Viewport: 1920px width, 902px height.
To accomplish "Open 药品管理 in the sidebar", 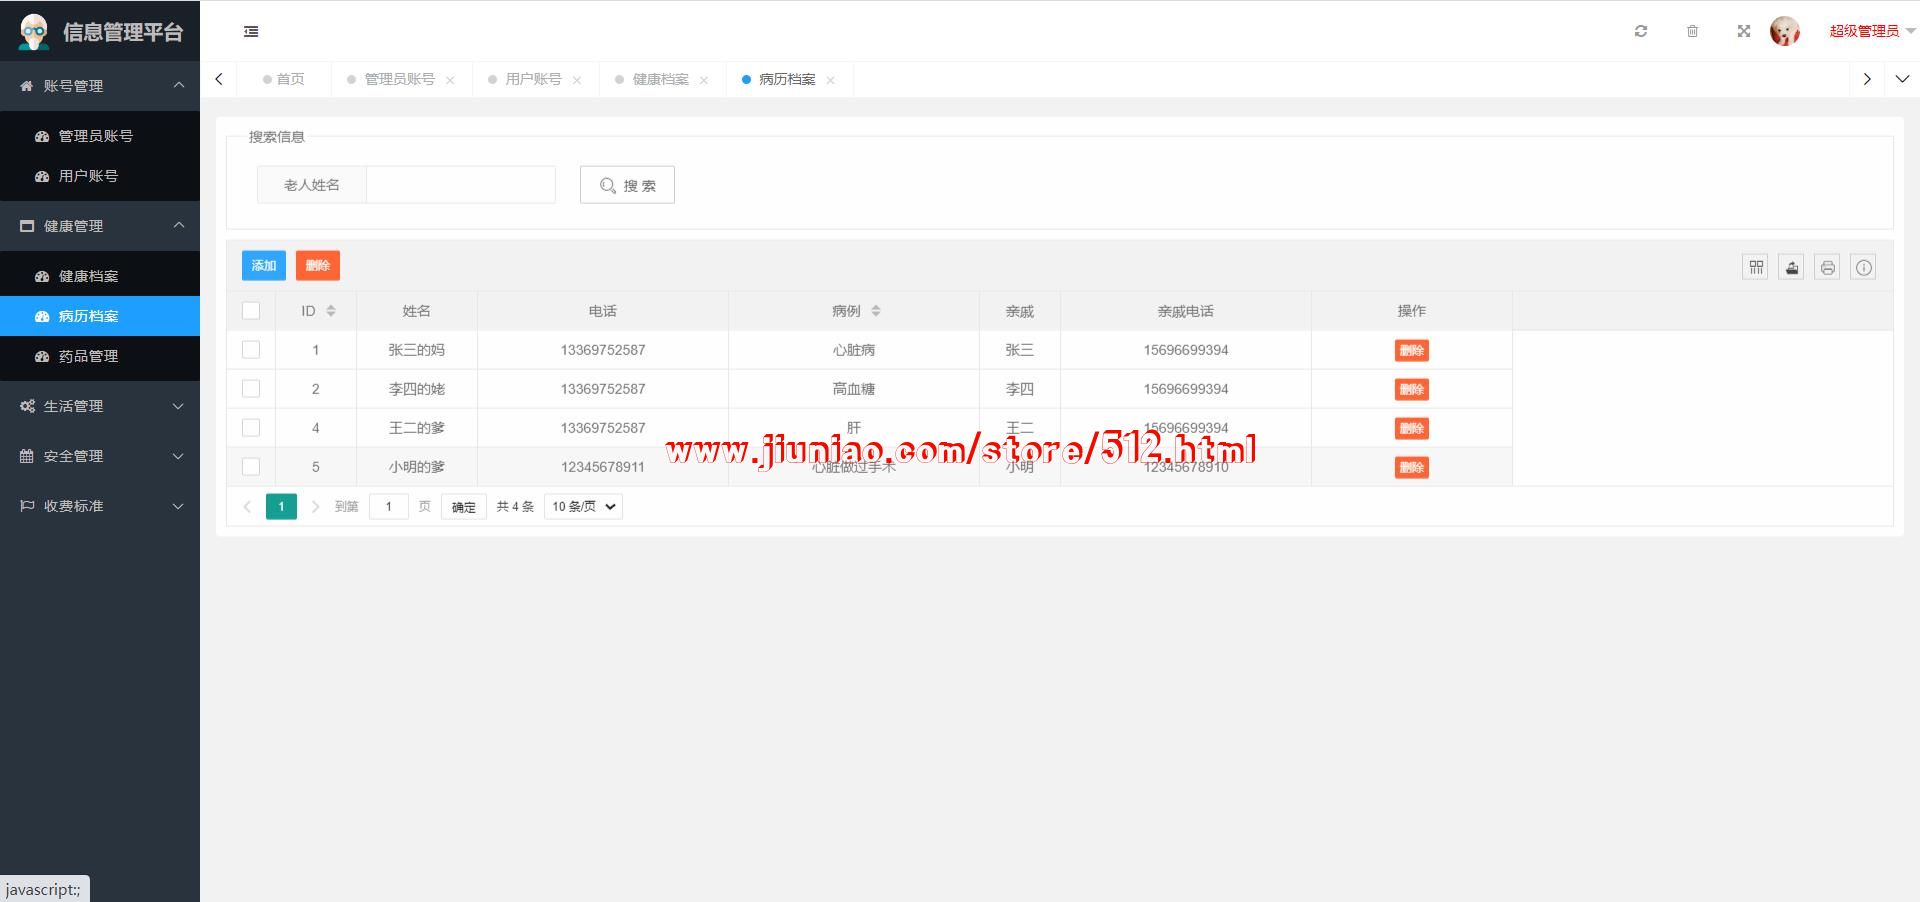I will [100, 356].
